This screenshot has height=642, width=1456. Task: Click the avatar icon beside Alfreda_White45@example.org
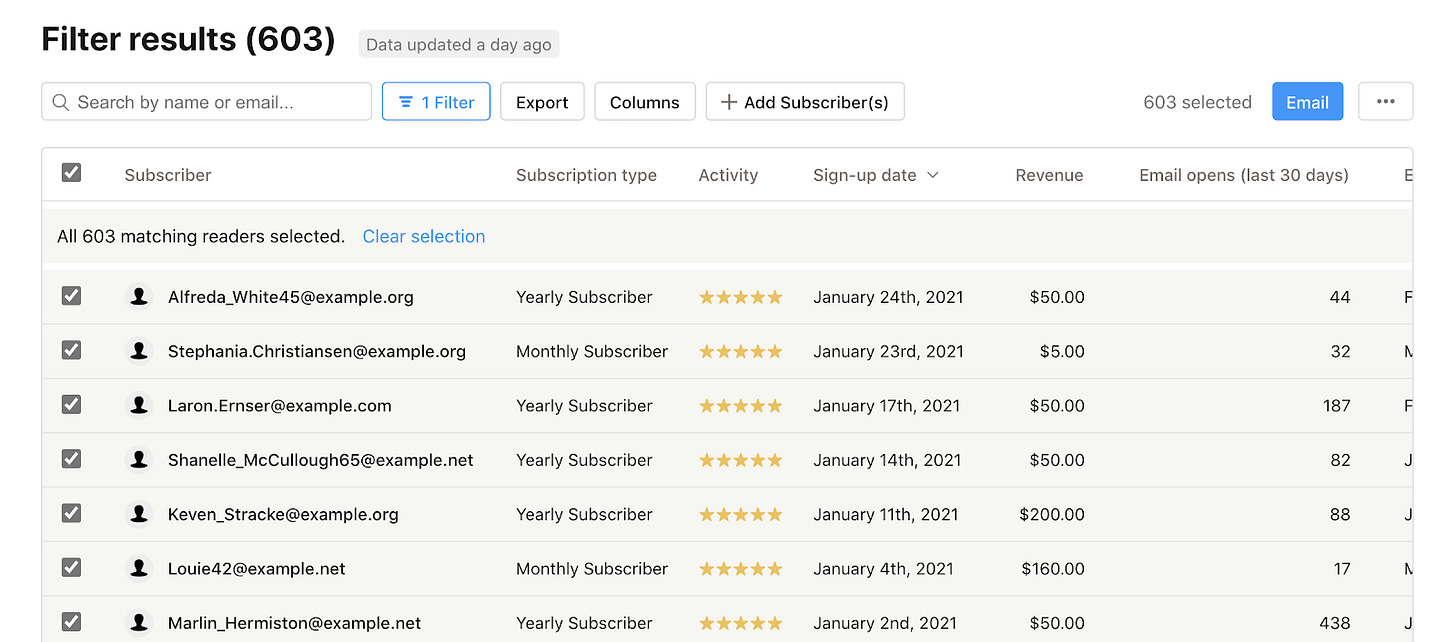[x=138, y=296]
